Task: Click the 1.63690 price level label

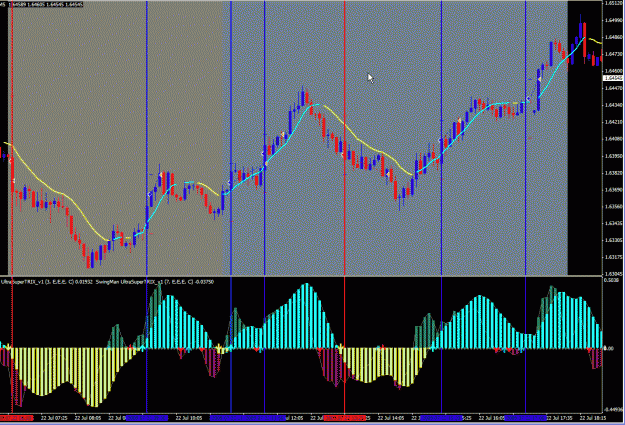Action: [614, 190]
